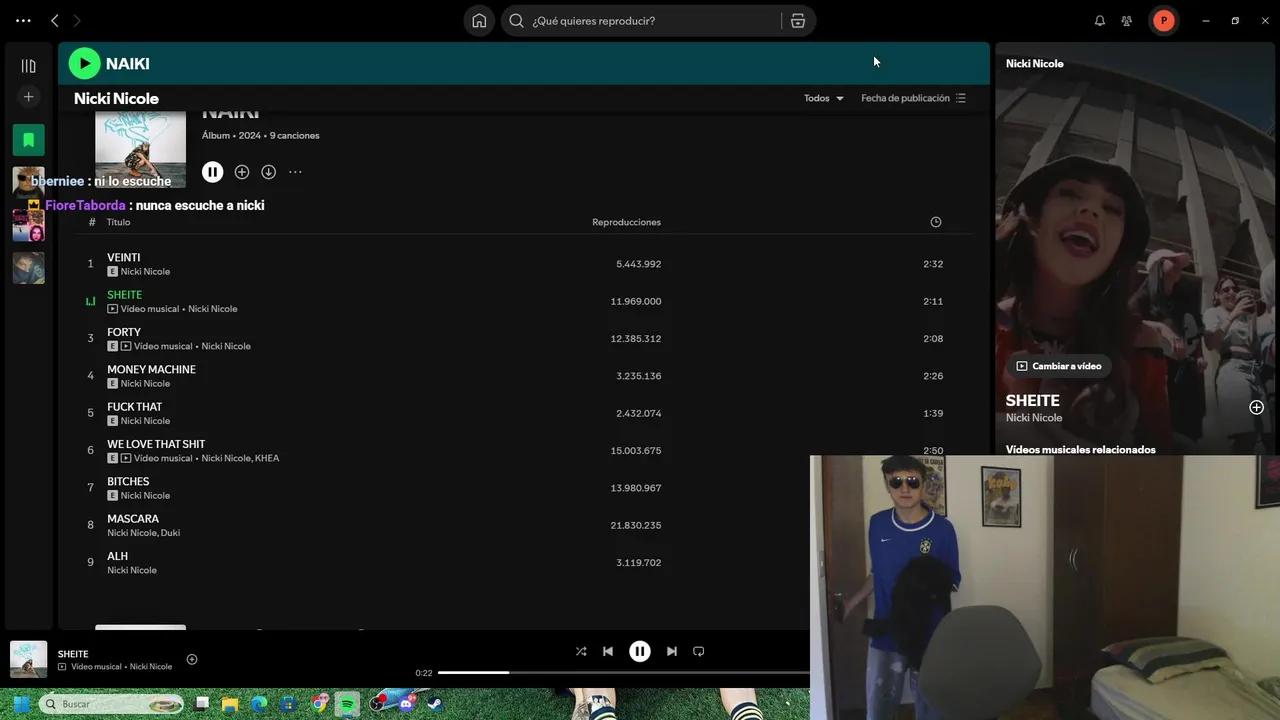The image size is (1280, 720).
Task: Switch to Spotify taskbar icon
Action: [x=347, y=704]
